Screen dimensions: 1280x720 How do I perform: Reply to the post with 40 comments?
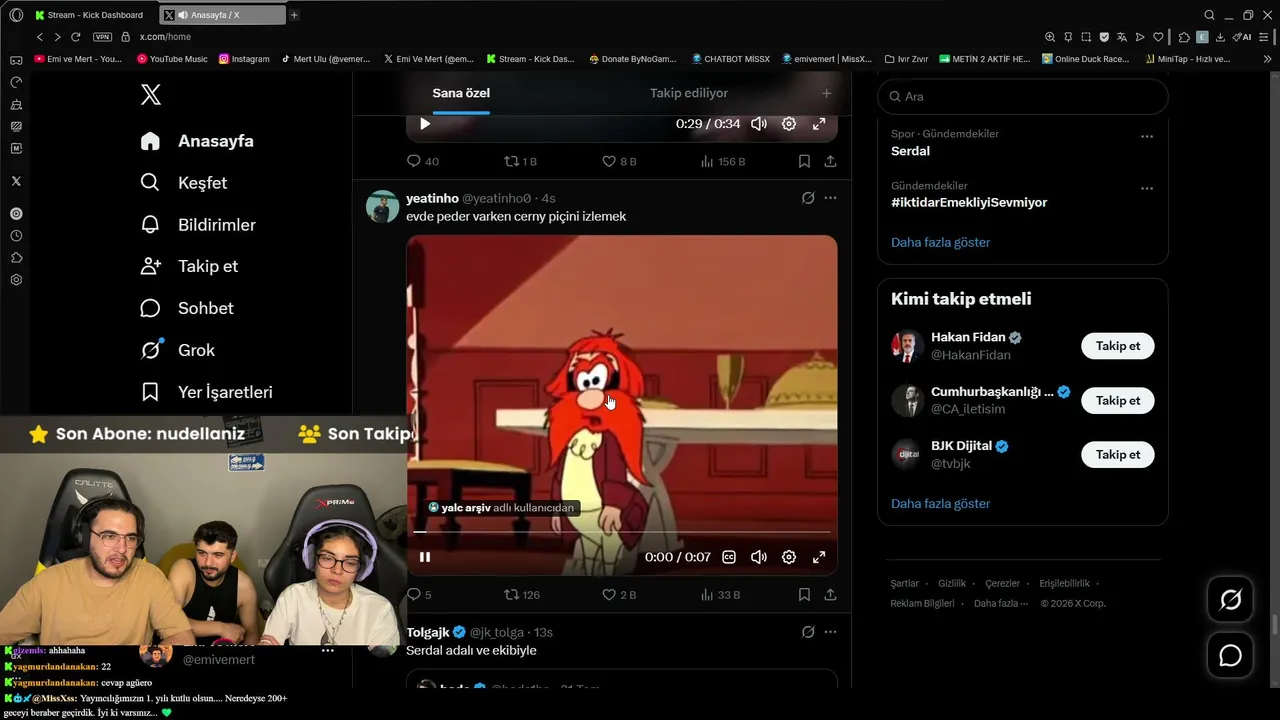(423, 161)
